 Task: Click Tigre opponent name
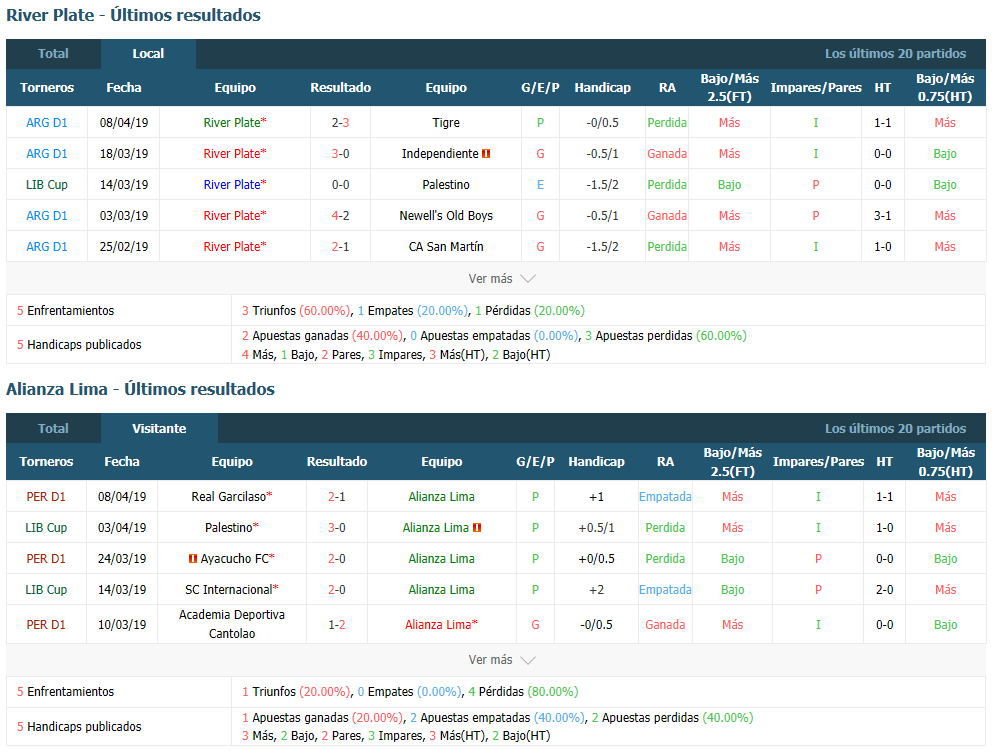[446, 123]
